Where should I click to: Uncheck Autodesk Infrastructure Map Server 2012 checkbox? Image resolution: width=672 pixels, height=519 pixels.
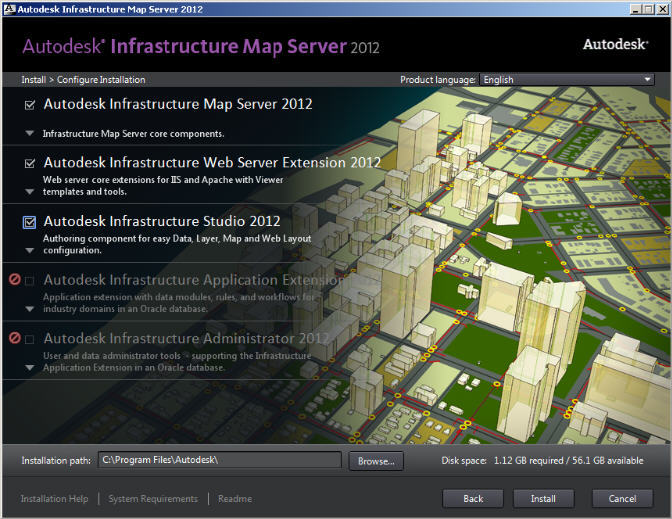30,105
